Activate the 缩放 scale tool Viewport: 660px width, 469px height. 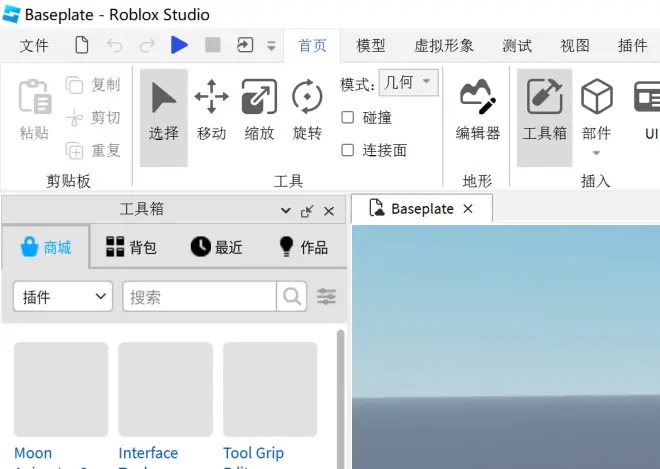pyautogui.click(x=259, y=110)
